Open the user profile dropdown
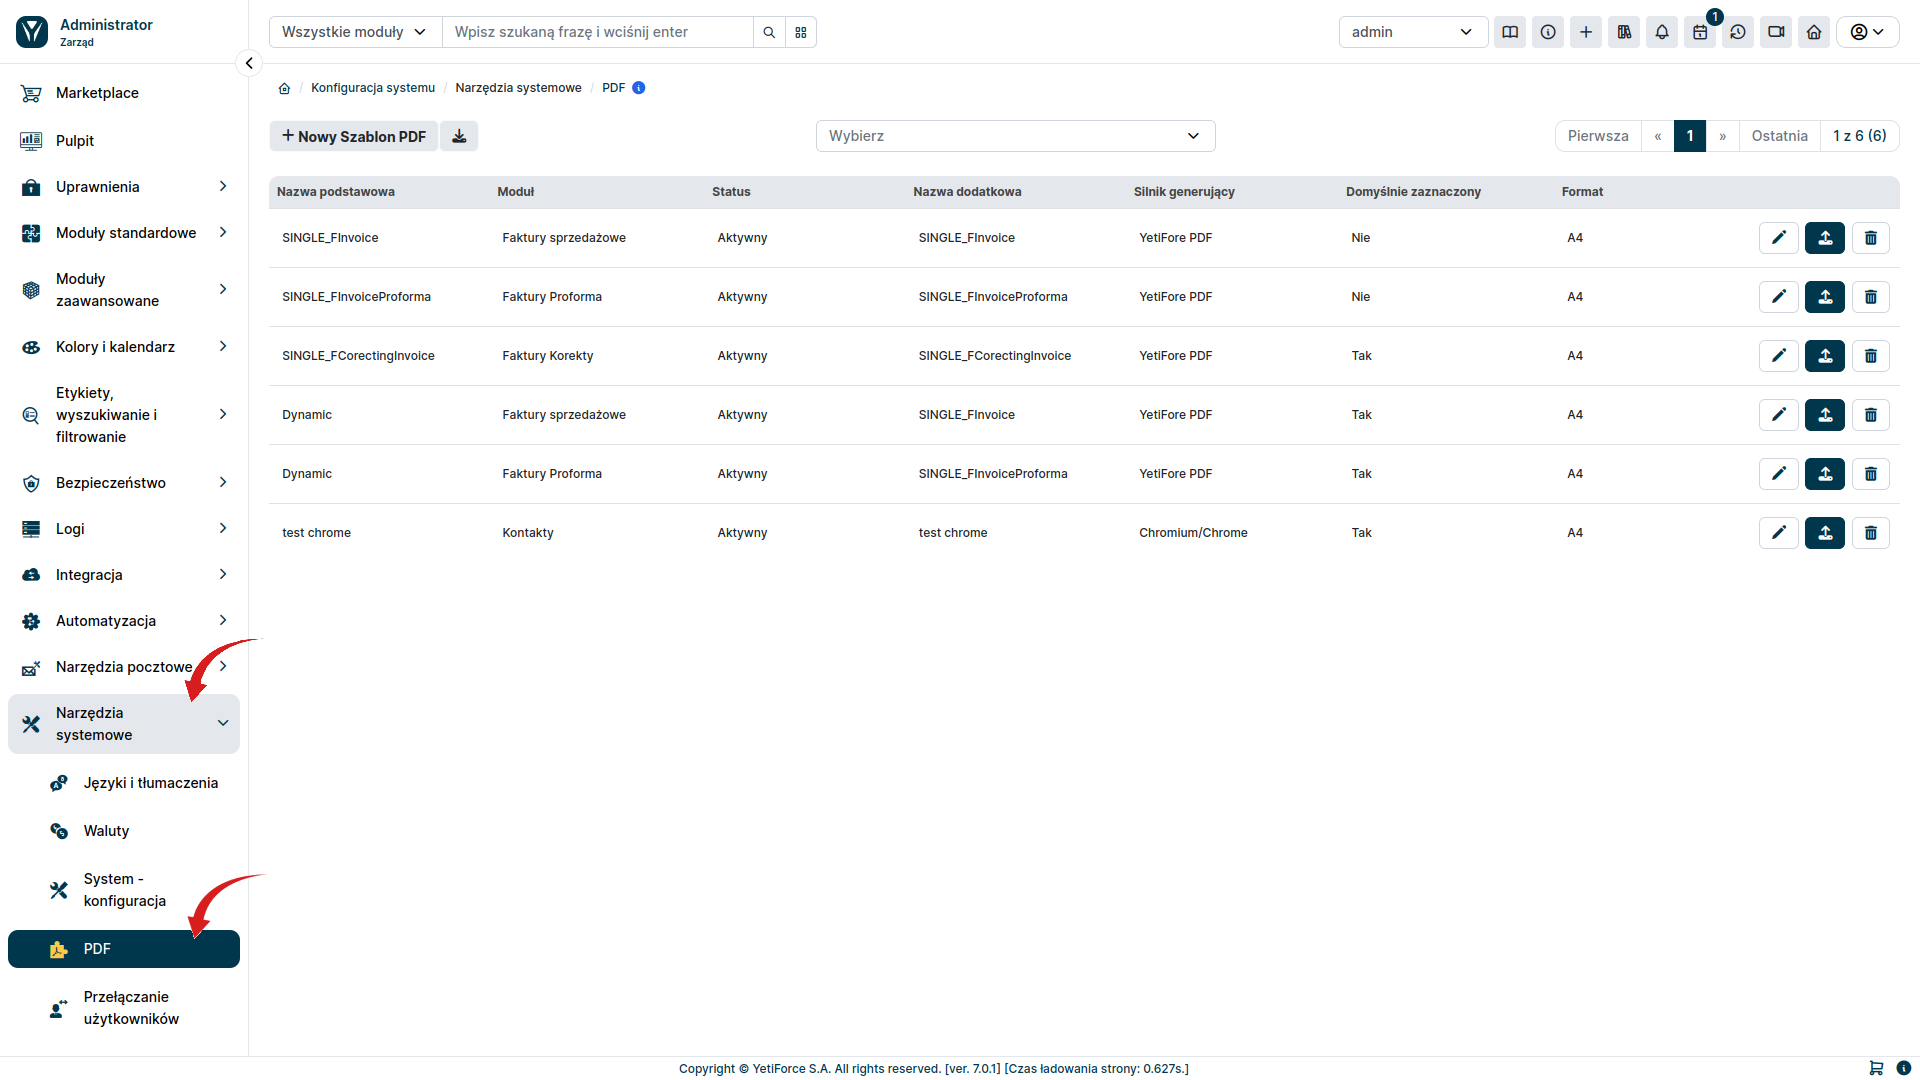 point(1867,32)
